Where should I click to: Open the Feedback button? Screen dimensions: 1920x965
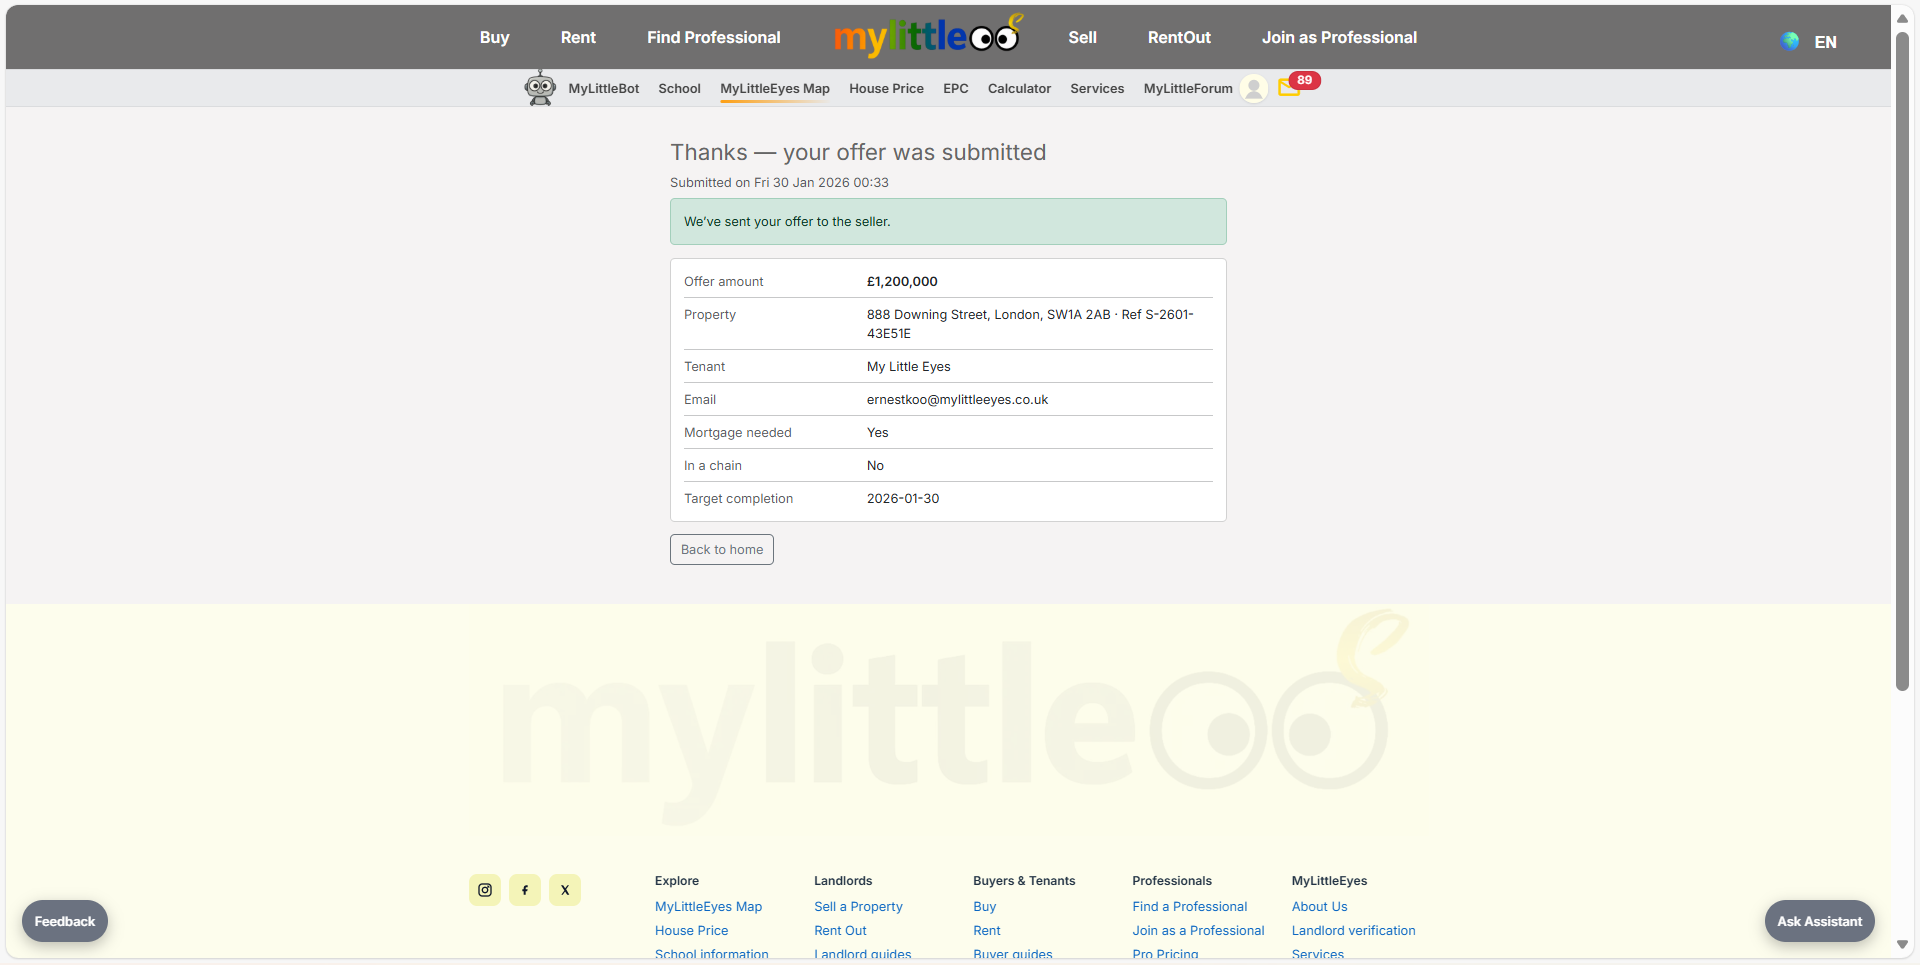tap(65, 921)
